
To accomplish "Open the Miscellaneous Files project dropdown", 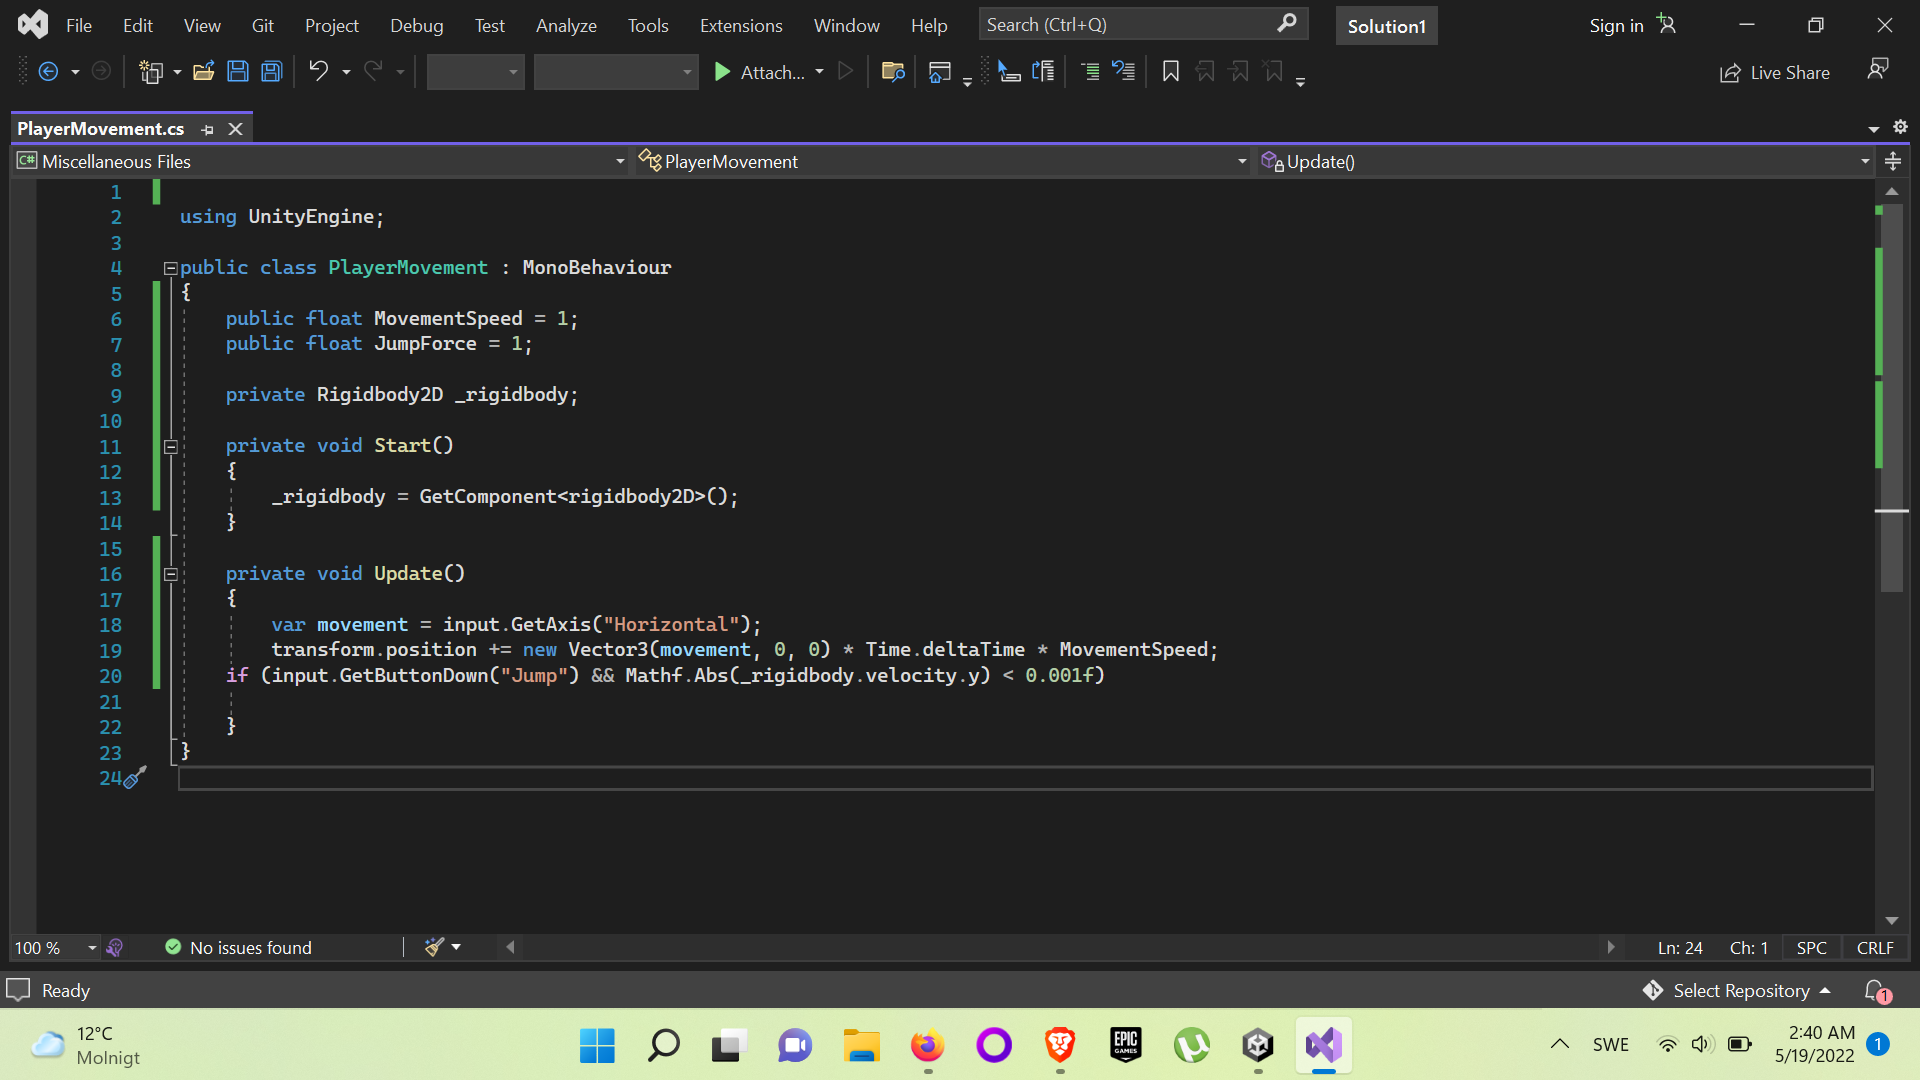I will (x=620, y=161).
